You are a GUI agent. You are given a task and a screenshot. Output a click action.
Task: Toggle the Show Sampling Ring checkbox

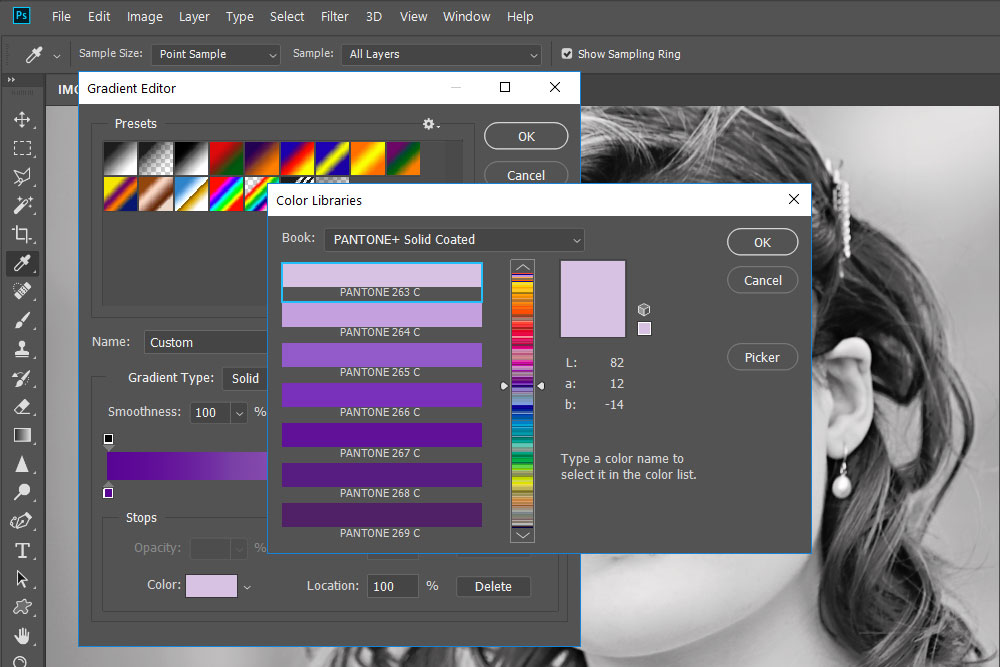click(x=567, y=54)
